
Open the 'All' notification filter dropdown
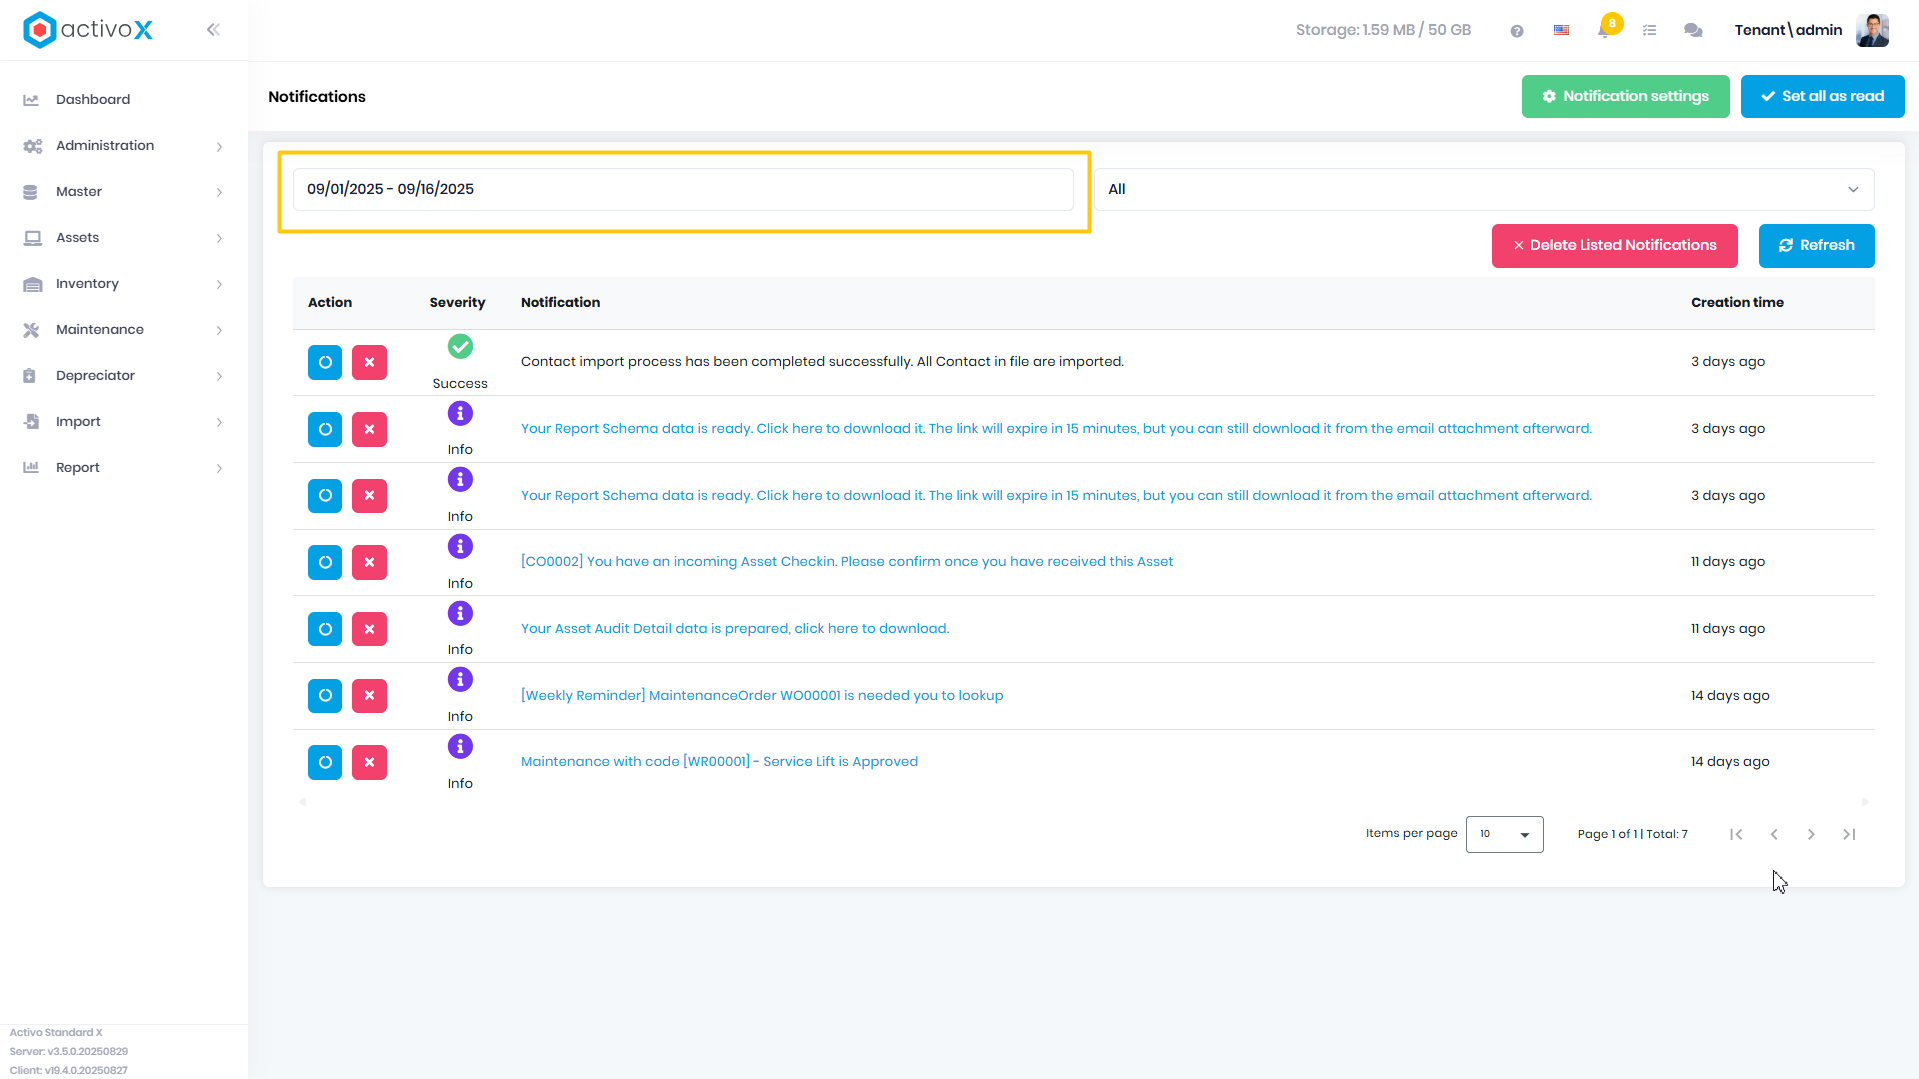pyautogui.click(x=1484, y=189)
